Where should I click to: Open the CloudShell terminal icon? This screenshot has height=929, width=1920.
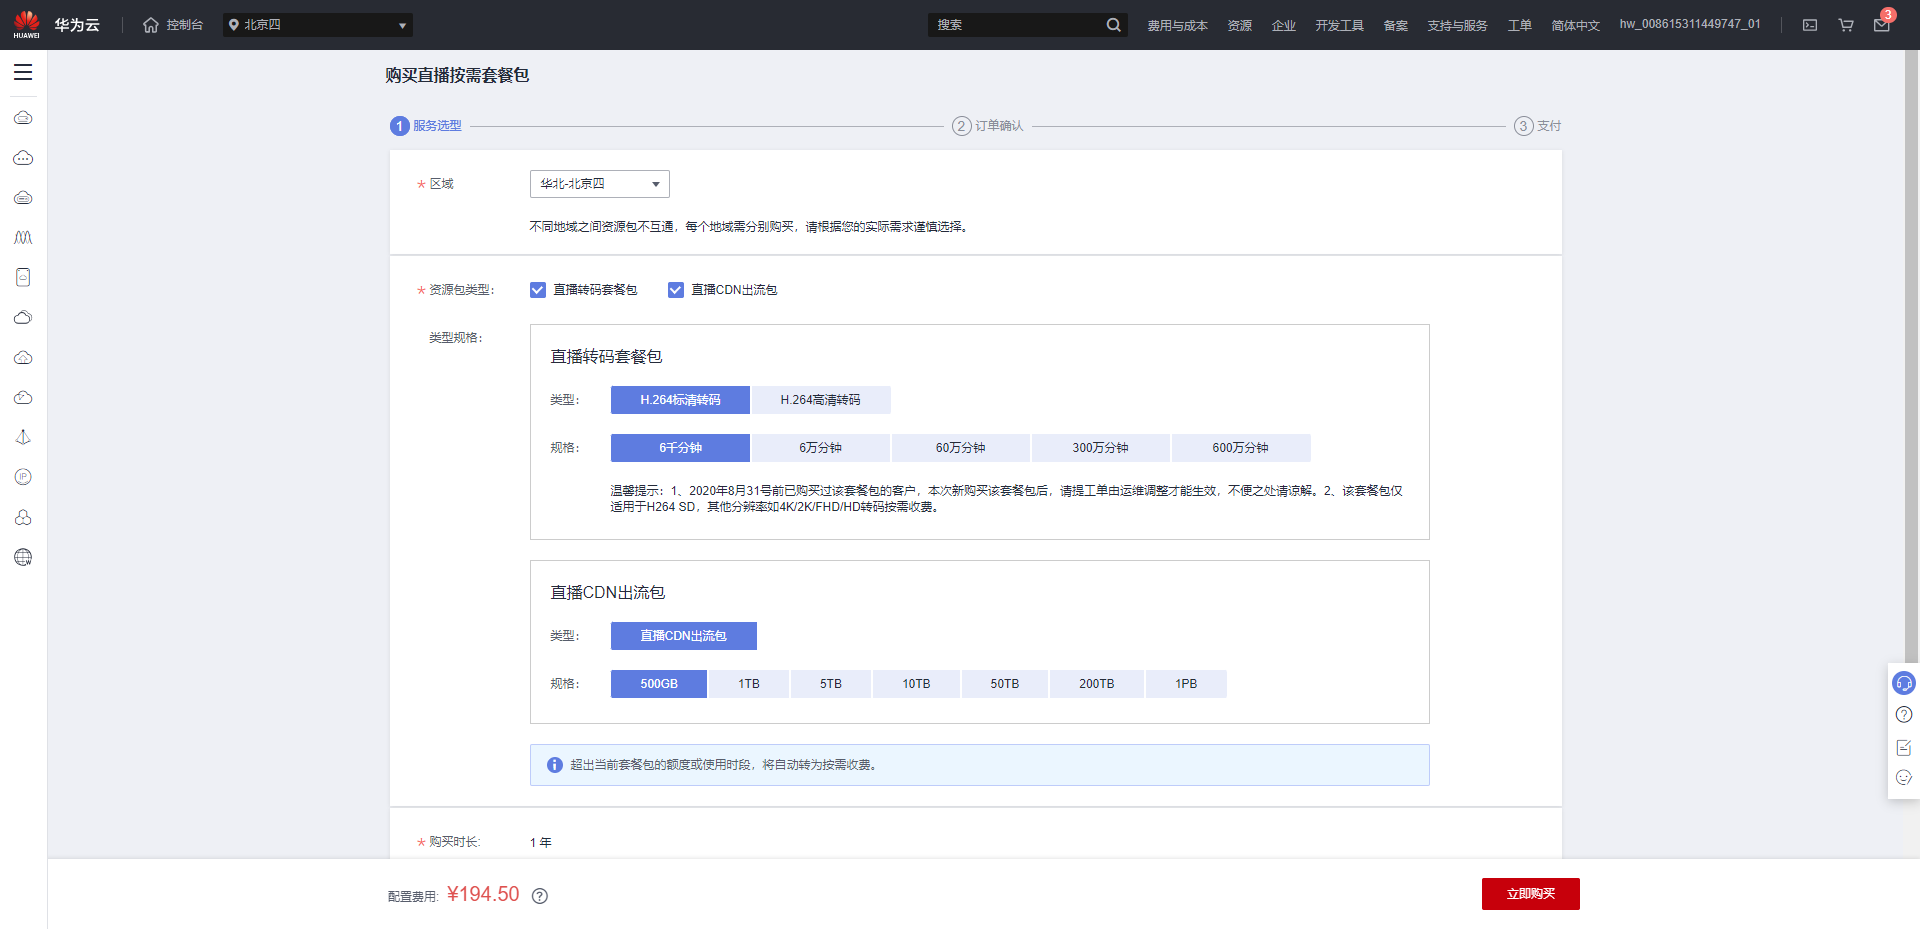1810,25
